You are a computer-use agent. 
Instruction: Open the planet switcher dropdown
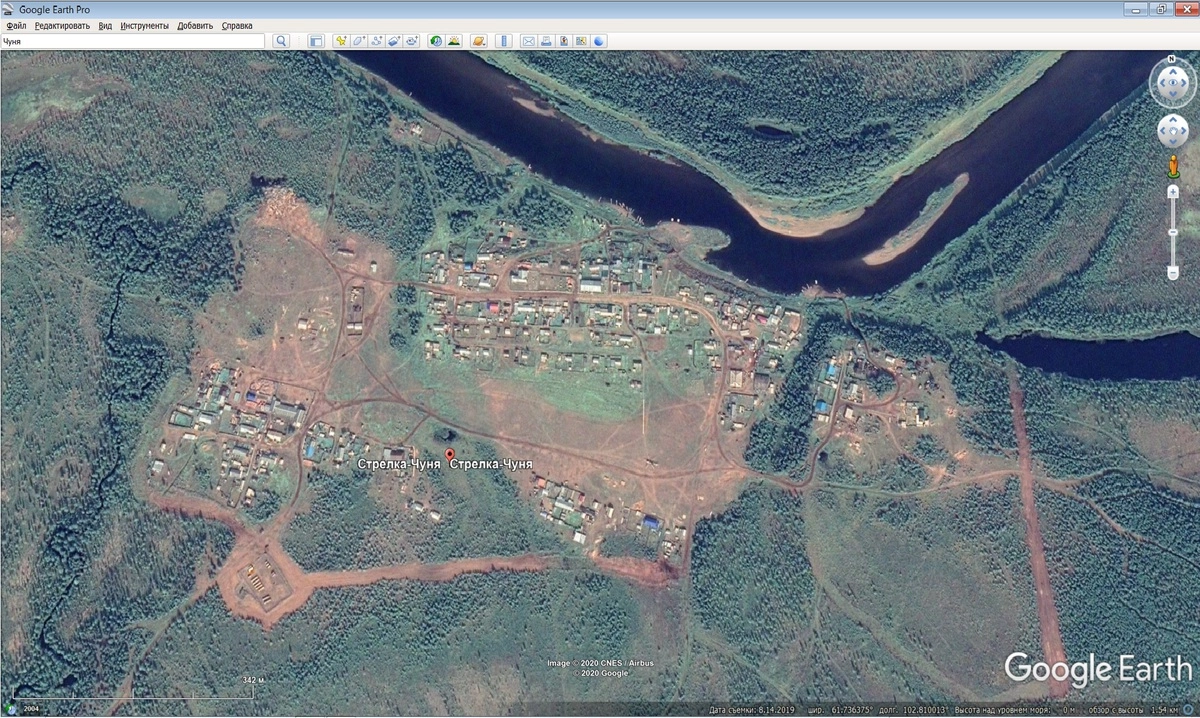(x=479, y=41)
